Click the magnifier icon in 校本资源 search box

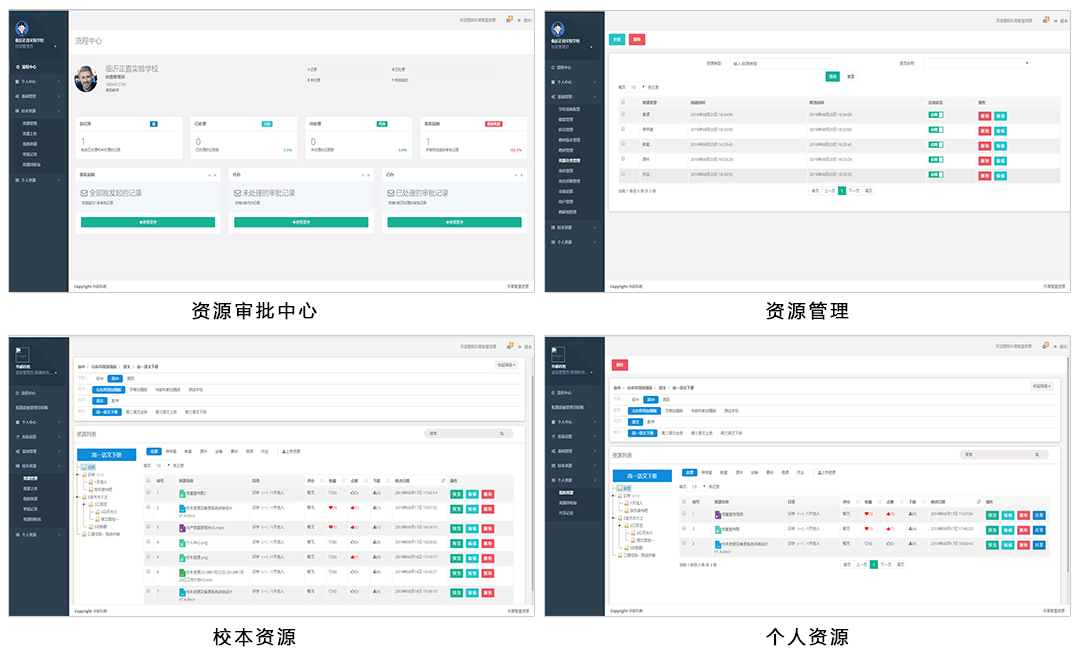click(501, 433)
